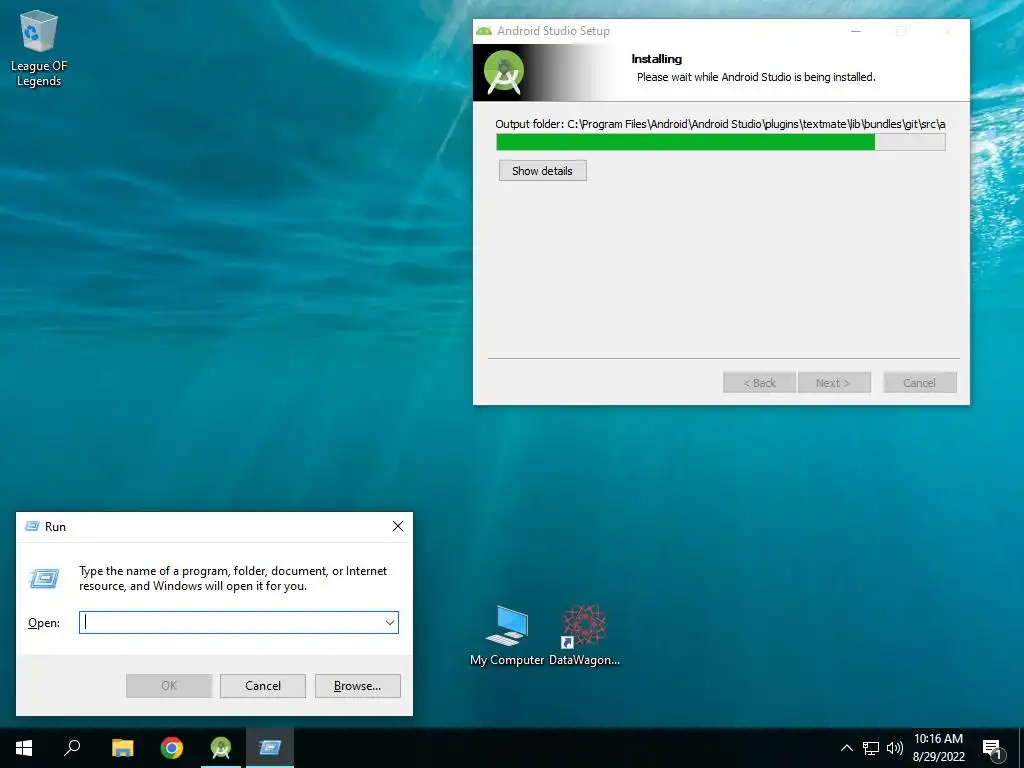Click Cancel in the Run dialog
Viewport: 1024px width, 768px height.
pyautogui.click(x=263, y=686)
